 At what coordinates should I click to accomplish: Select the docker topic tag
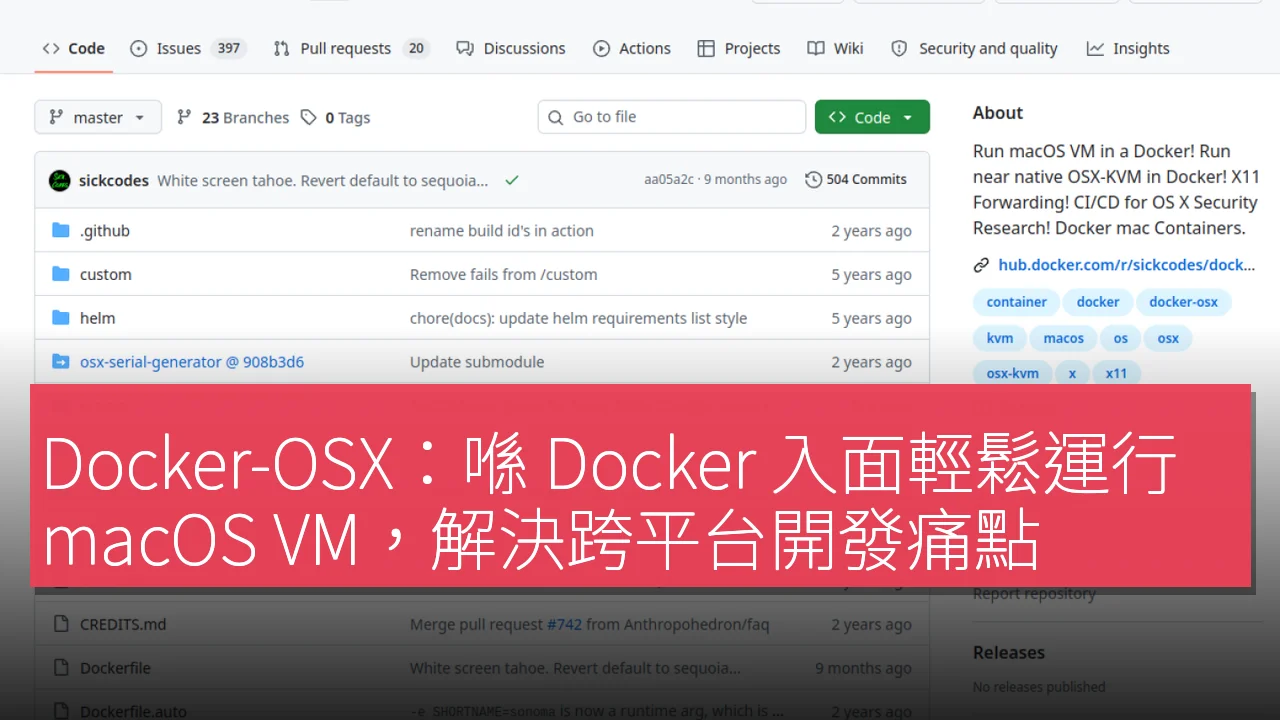tap(1098, 302)
